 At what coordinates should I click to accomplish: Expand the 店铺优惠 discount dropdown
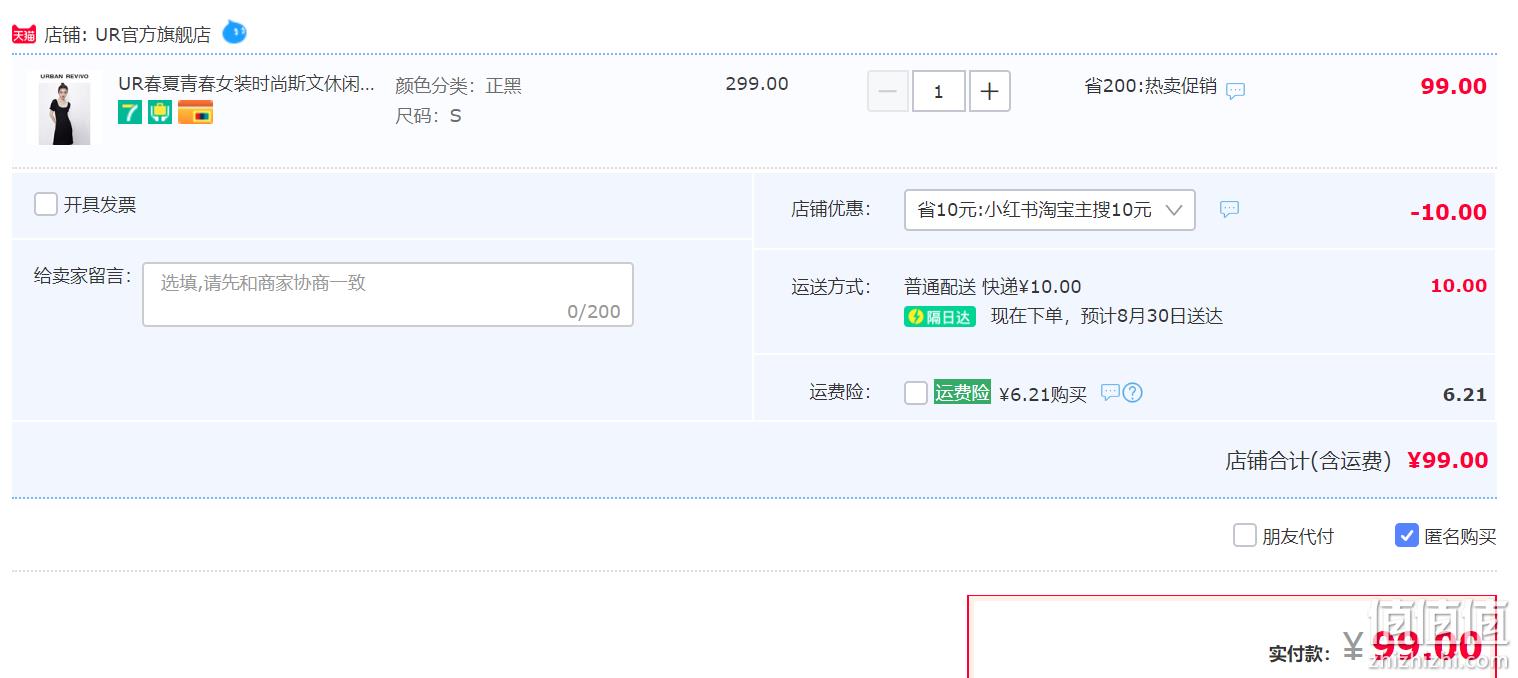point(1050,210)
